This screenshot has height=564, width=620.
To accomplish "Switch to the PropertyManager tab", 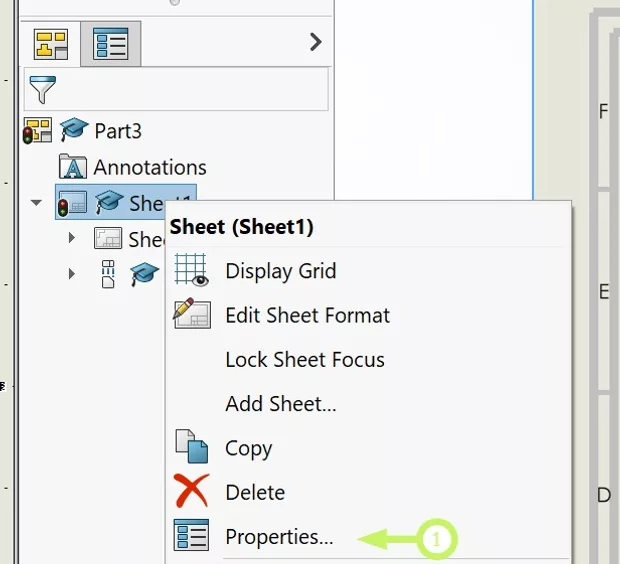I will [108, 43].
